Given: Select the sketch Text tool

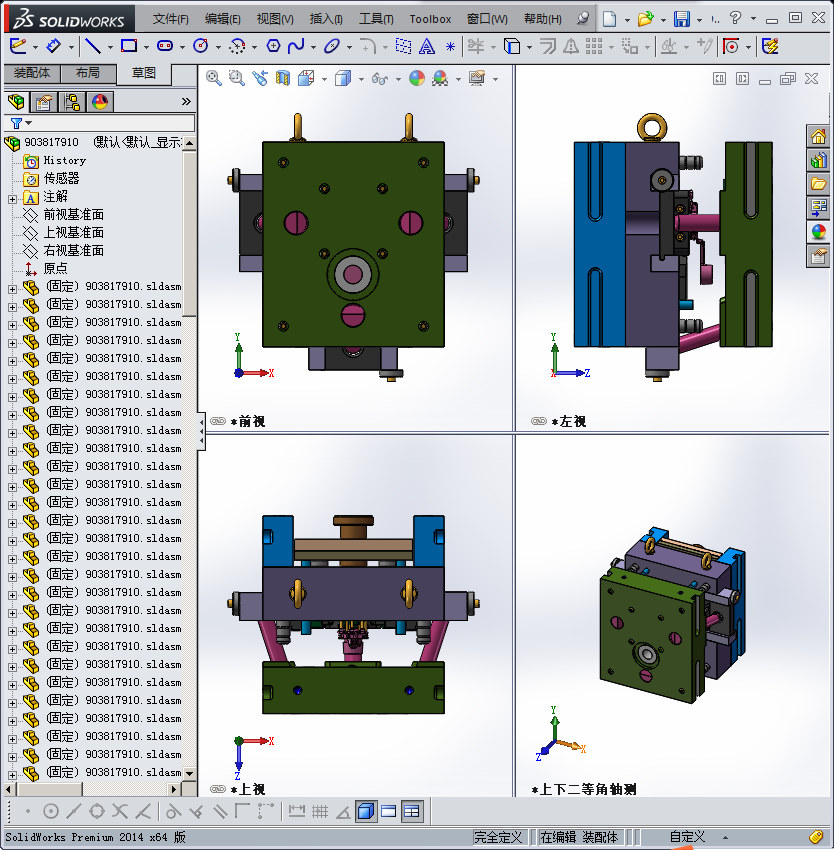Looking at the screenshot, I should 427,47.
